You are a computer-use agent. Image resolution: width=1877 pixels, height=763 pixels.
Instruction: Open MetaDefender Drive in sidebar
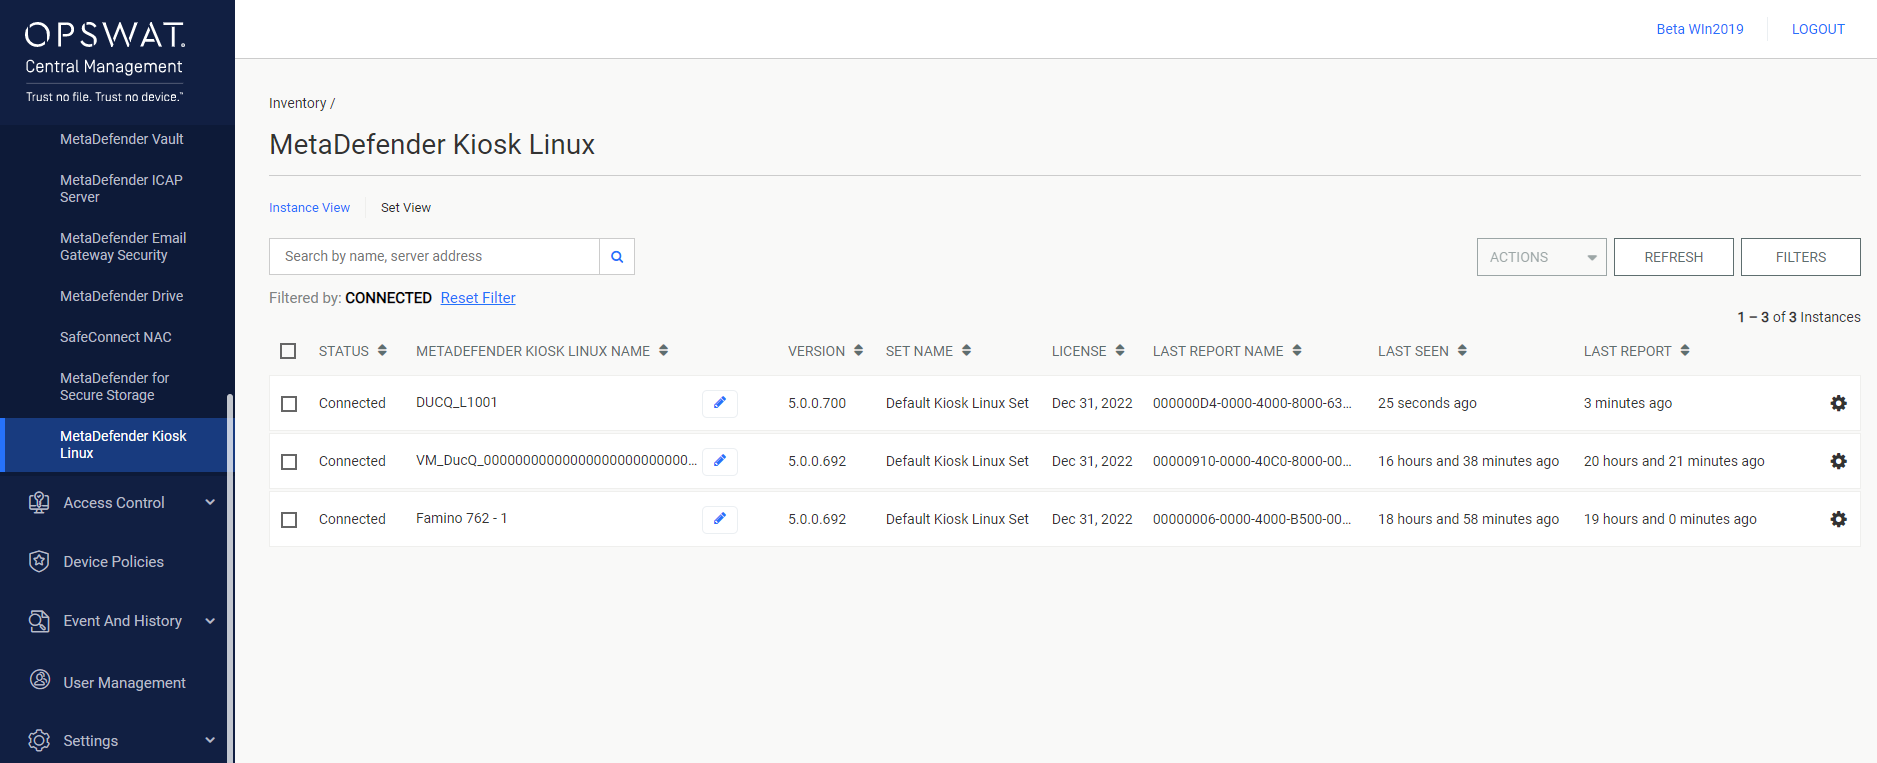pos(122,296)
